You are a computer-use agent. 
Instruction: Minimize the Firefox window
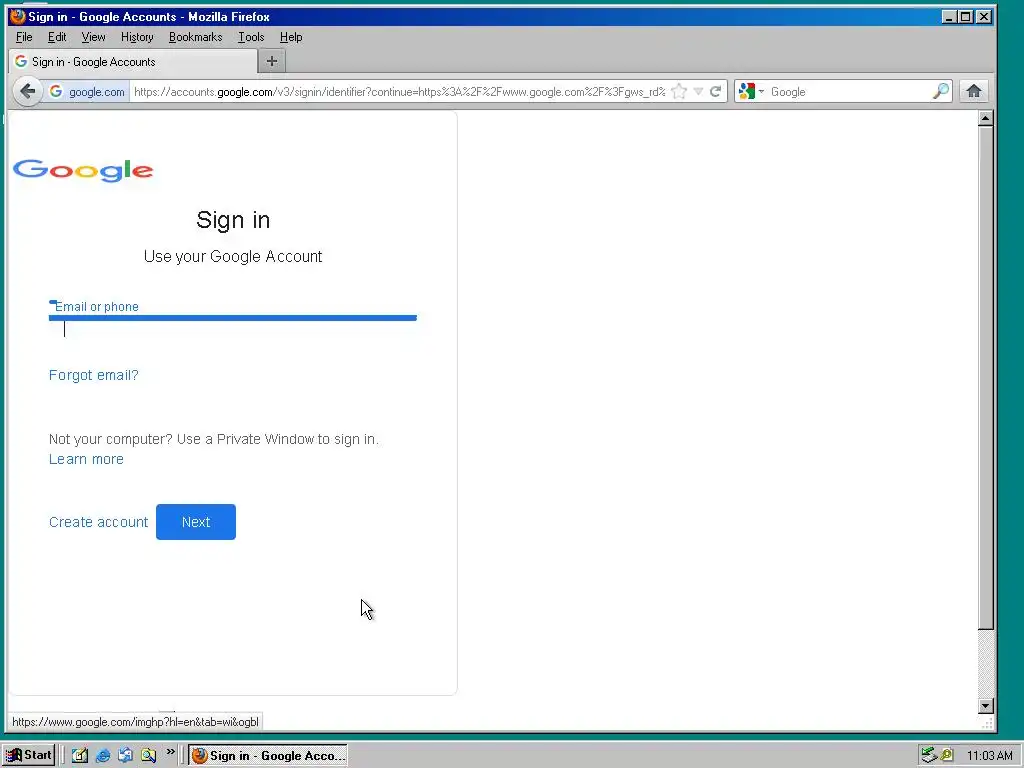click(949, 16)
